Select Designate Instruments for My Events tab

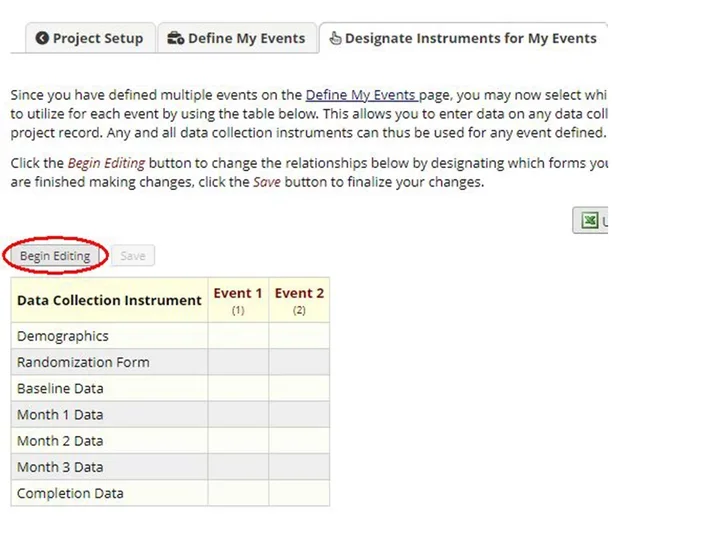[x=463, y=39]
